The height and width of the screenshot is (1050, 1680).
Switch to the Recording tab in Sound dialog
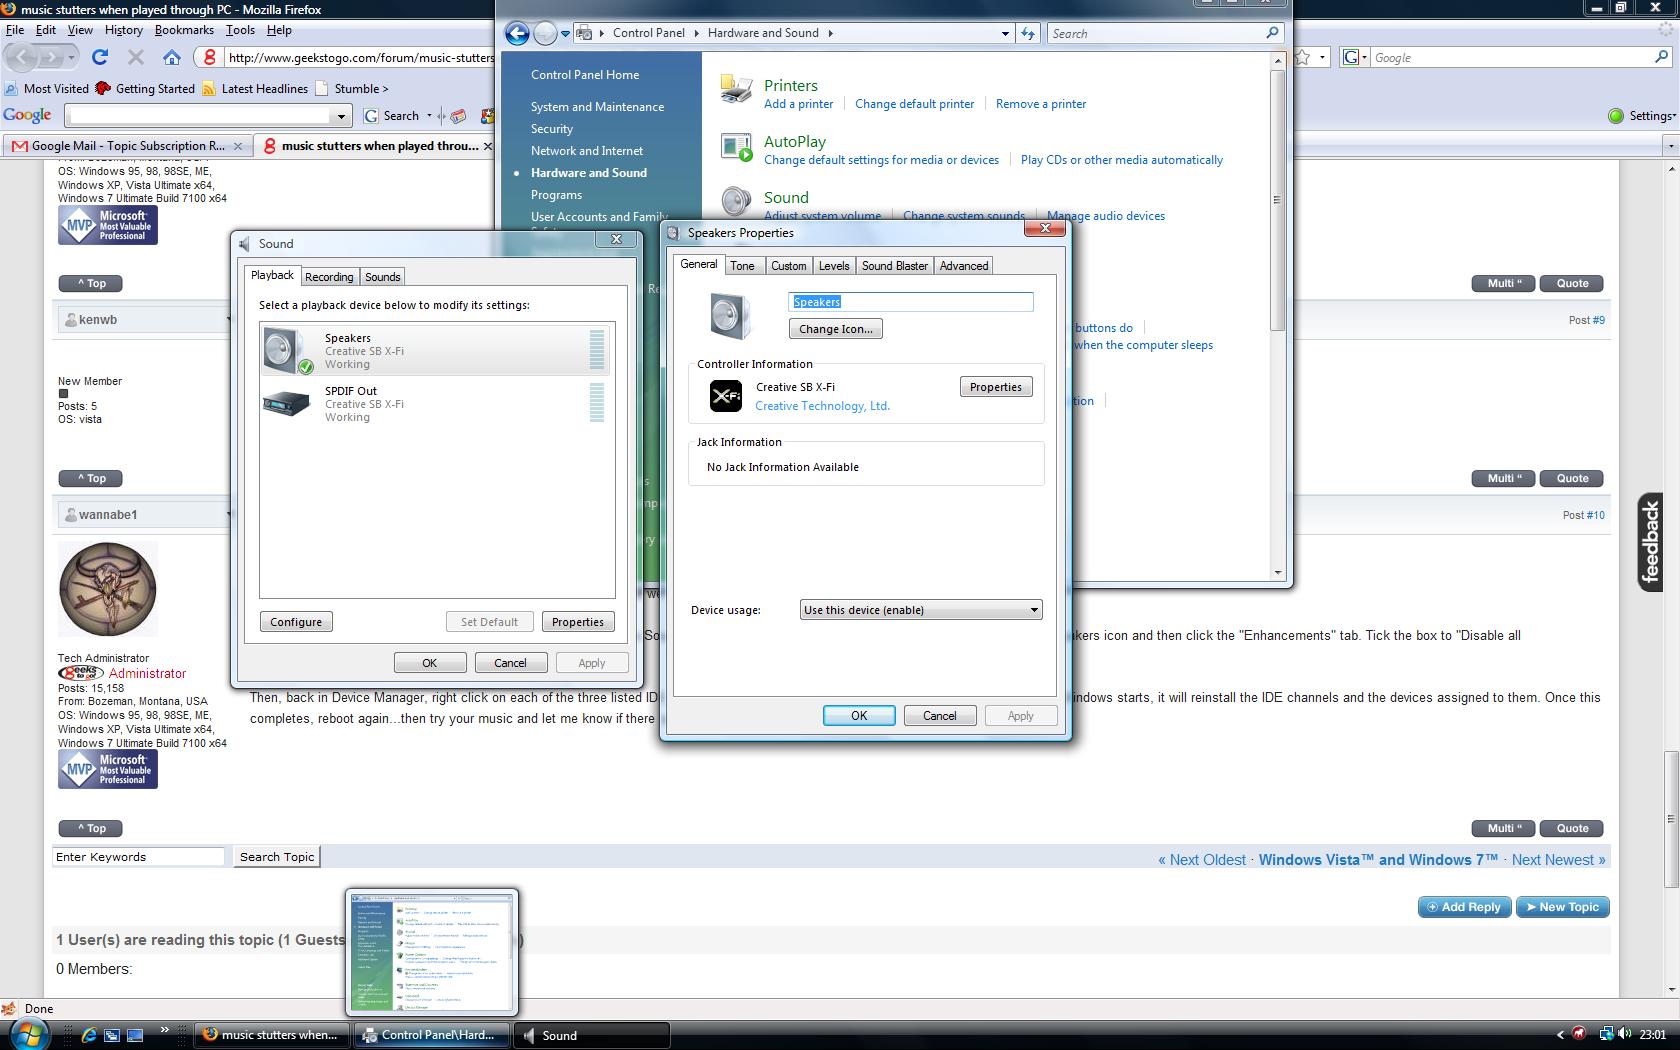(x=329, y=277)
